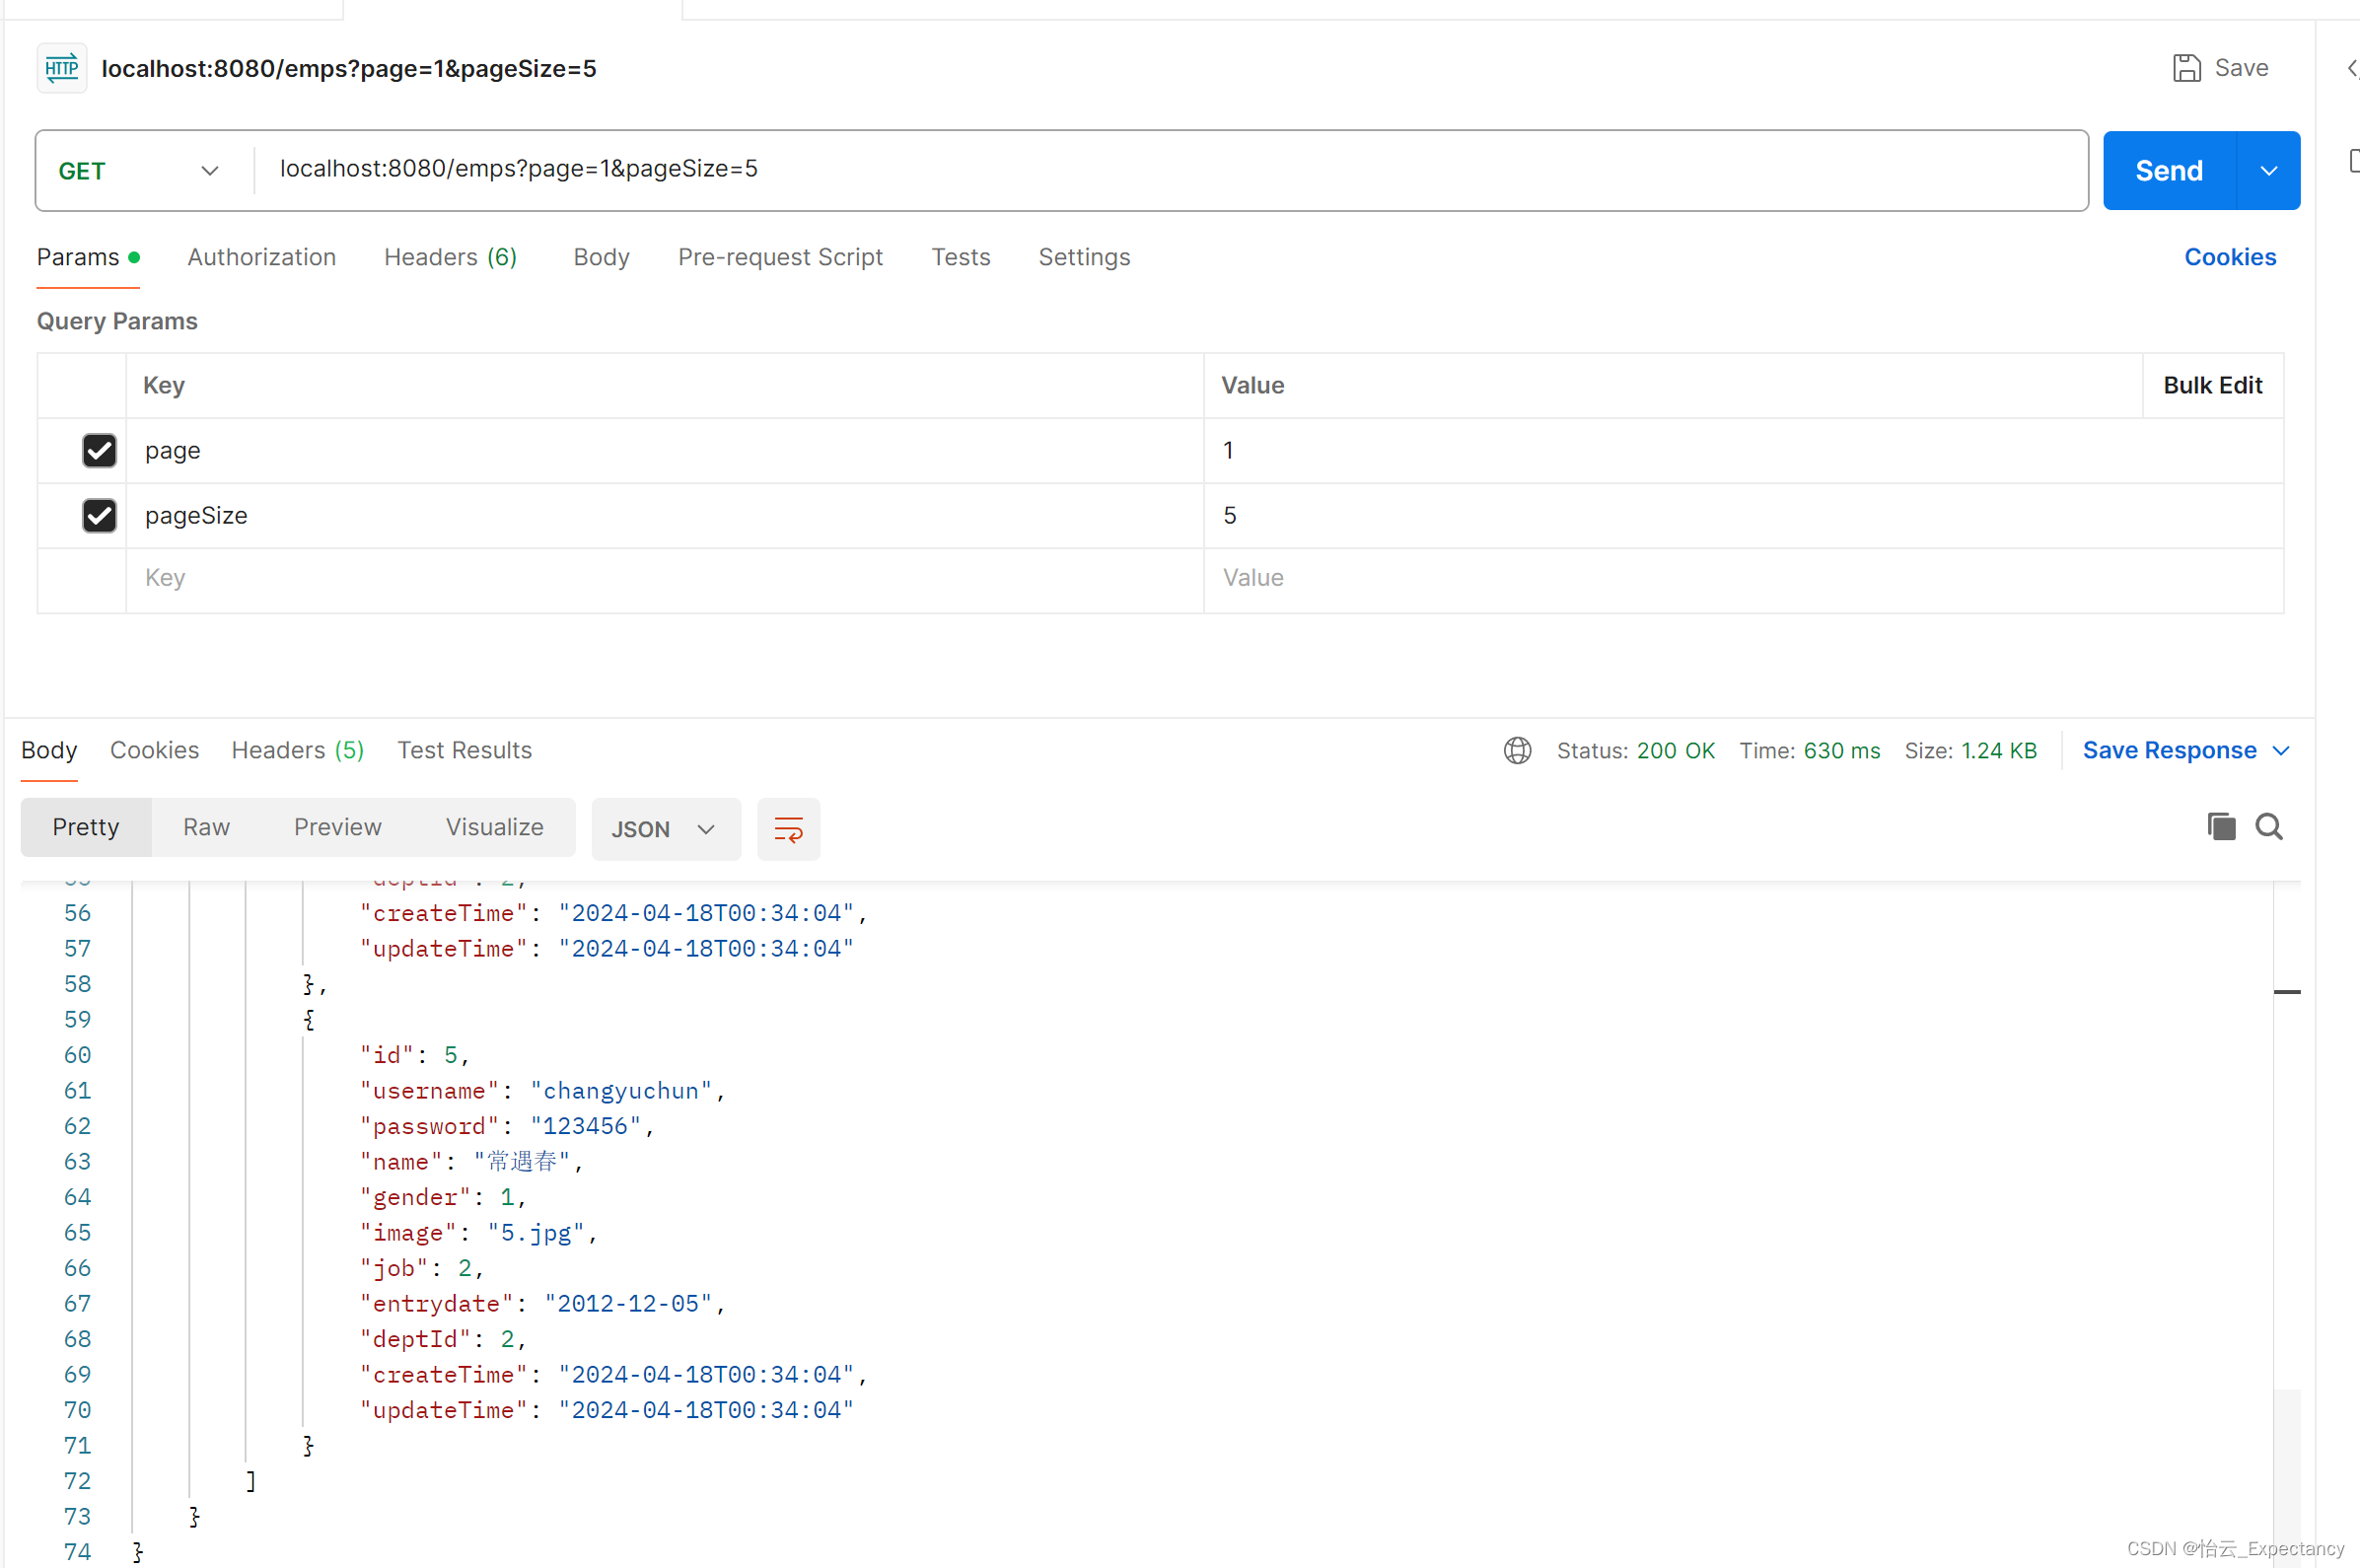Toggle line wrapping in response viewer

(788, 829)
